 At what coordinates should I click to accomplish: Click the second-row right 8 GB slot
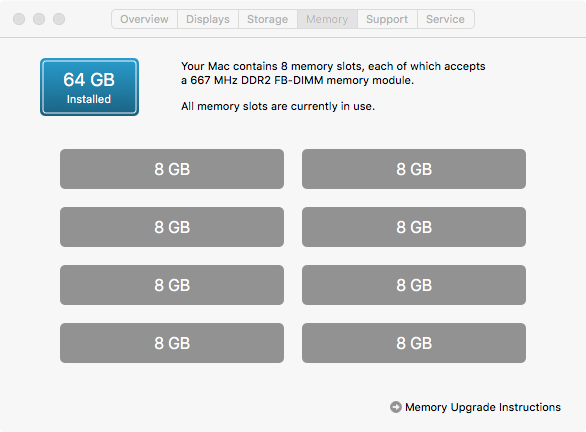tap(414, 227)
